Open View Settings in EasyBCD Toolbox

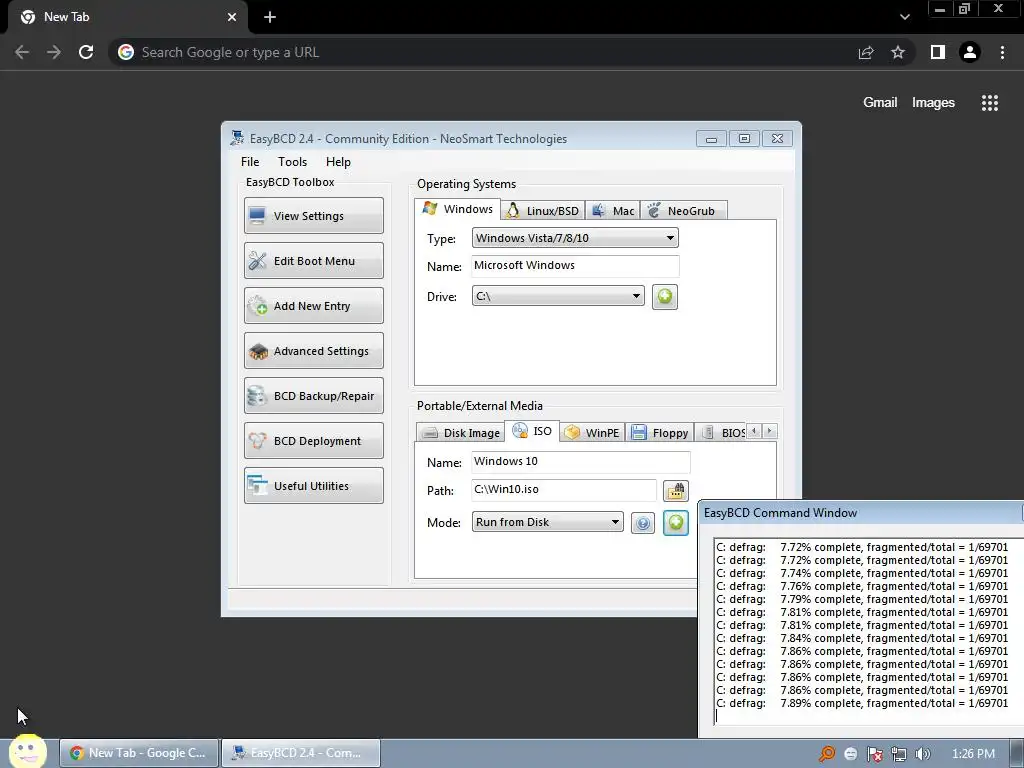pos(313,216)
